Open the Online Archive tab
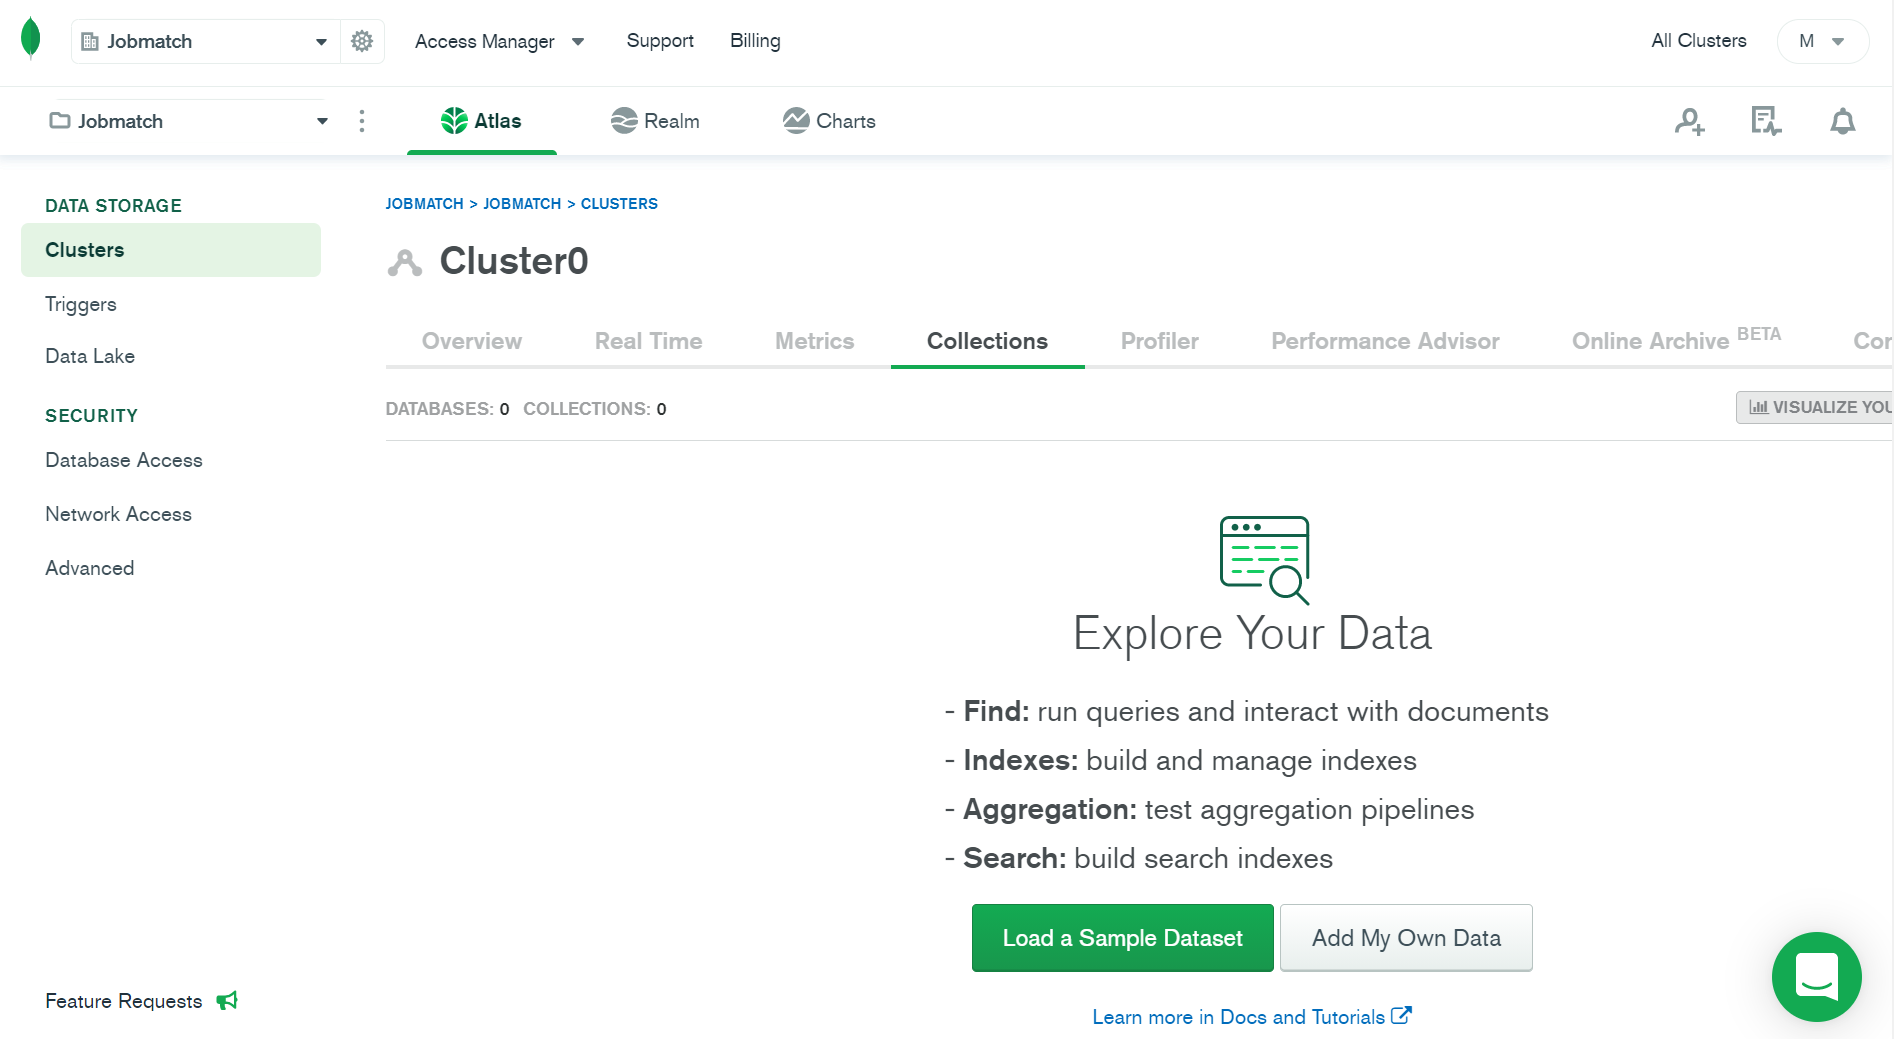 [x=1677, y=340]
